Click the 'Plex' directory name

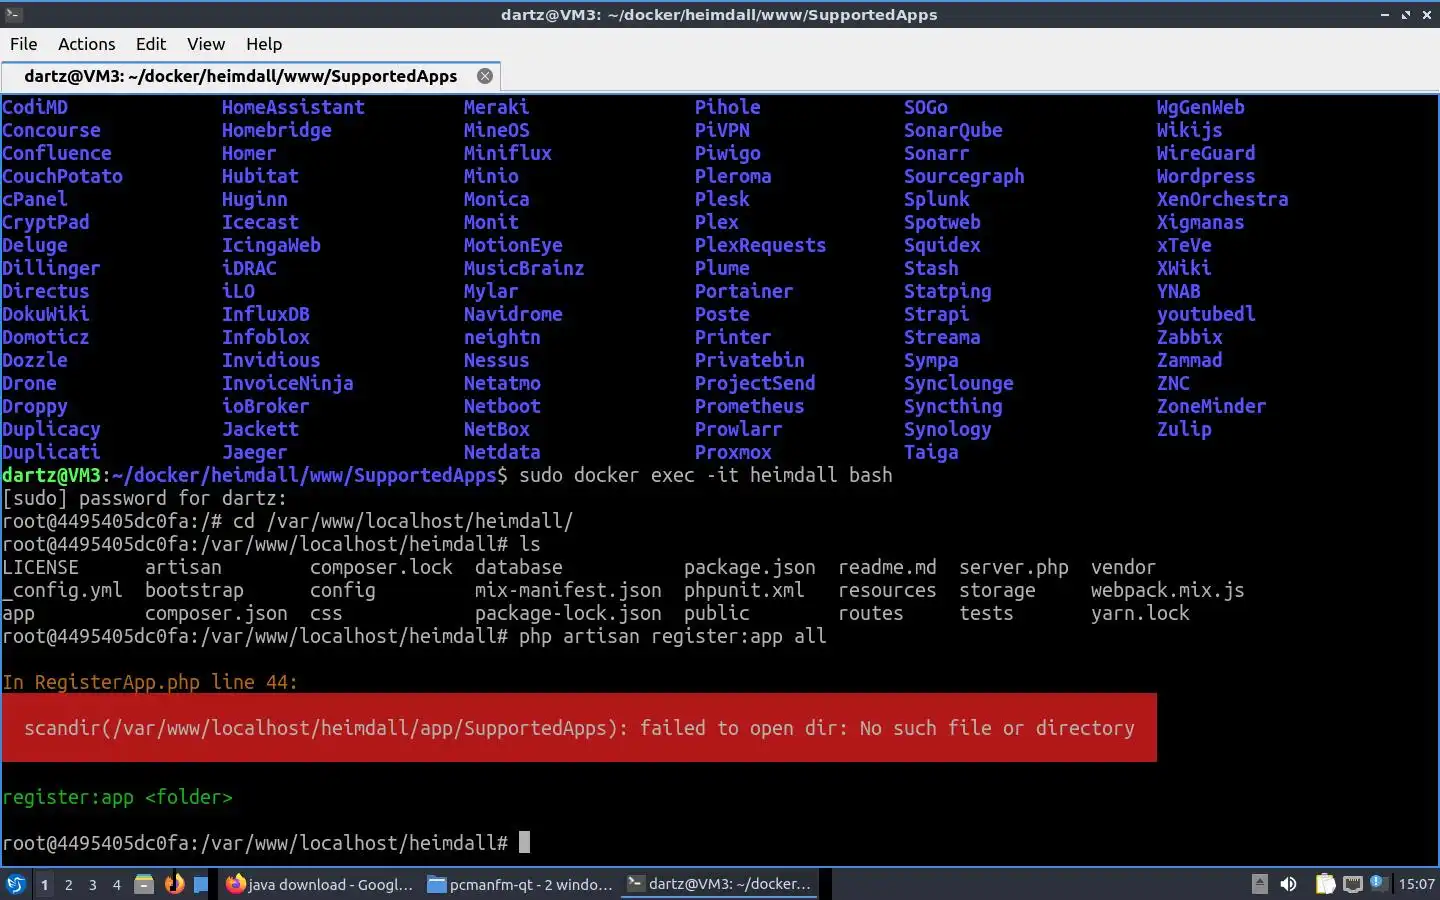click(x=717, y=222)
